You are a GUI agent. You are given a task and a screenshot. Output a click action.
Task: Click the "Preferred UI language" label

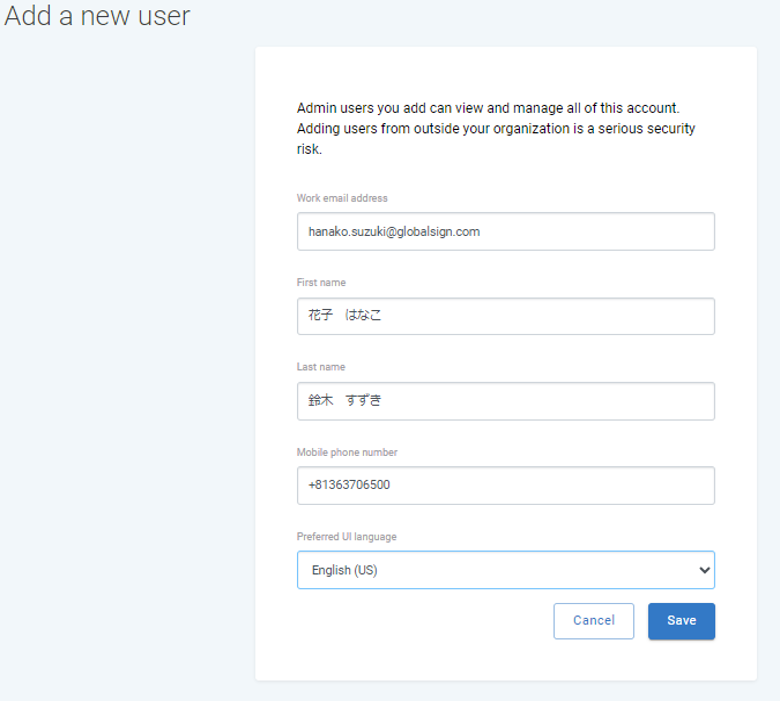point(346,537)
